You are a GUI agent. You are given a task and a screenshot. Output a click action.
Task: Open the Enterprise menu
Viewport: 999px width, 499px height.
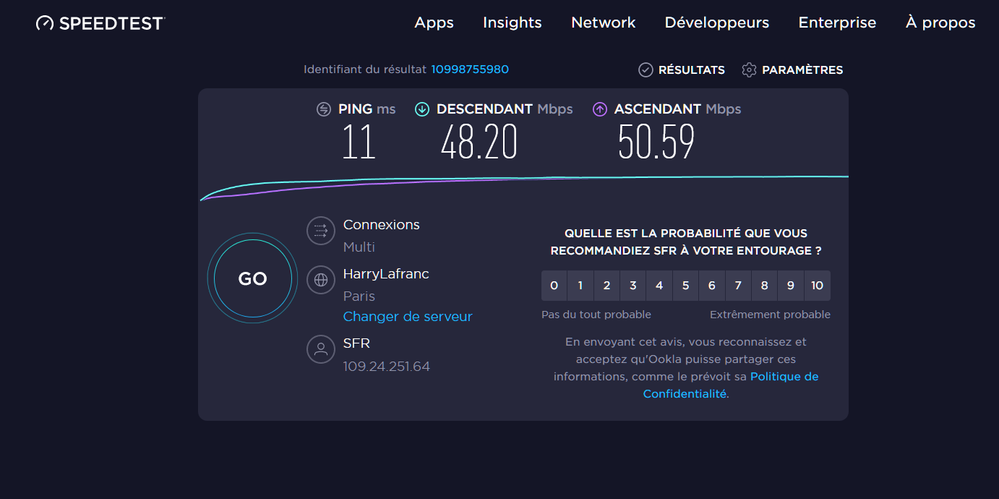837,23
